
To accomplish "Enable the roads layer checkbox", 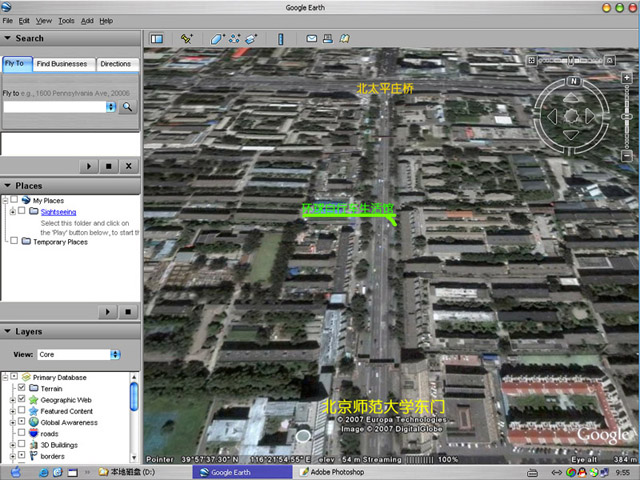I will click(21, 434).
